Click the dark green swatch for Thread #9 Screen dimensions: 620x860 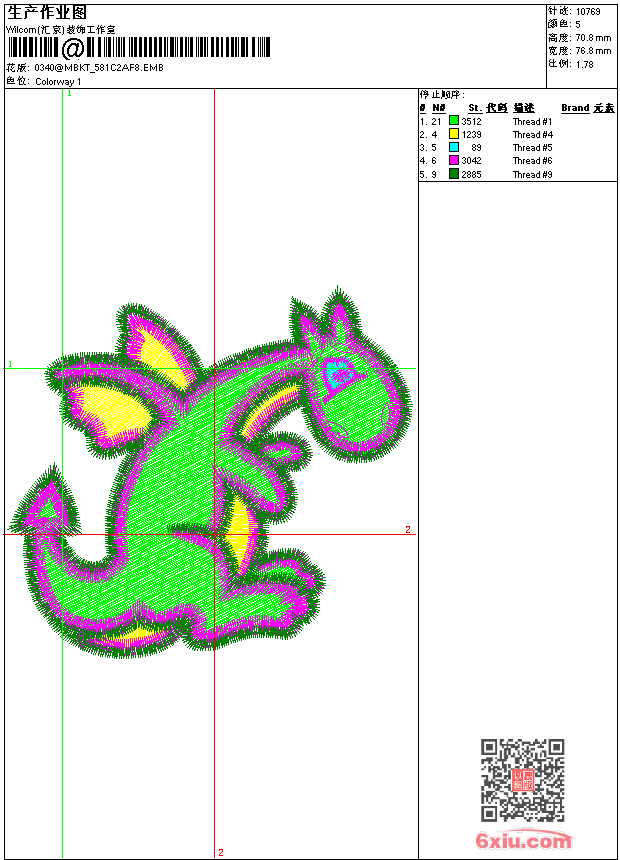[454, 174]
